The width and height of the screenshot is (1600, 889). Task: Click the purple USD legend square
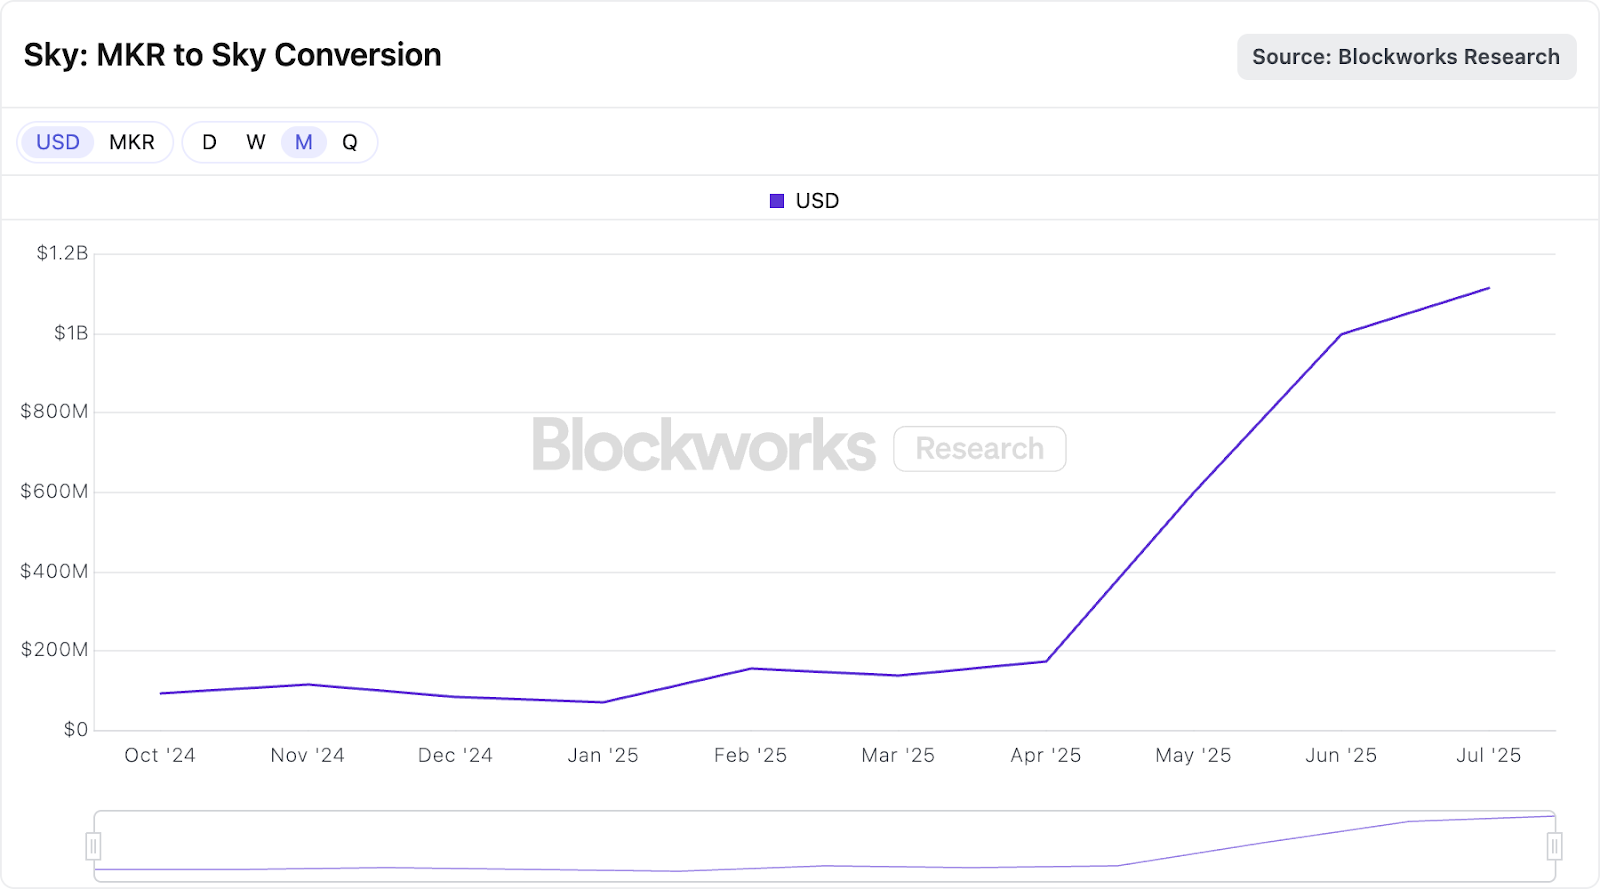777,201
